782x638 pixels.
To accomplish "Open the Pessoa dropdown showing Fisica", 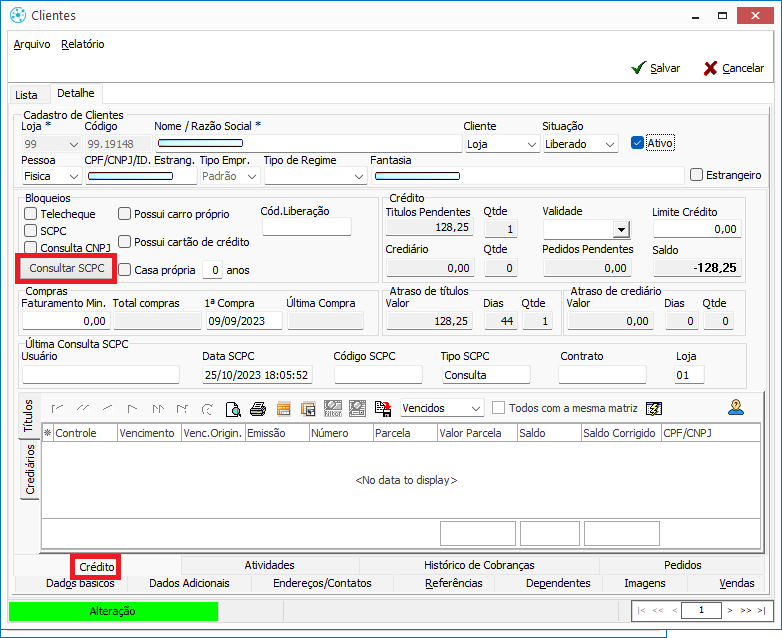I will pos(74,176).
